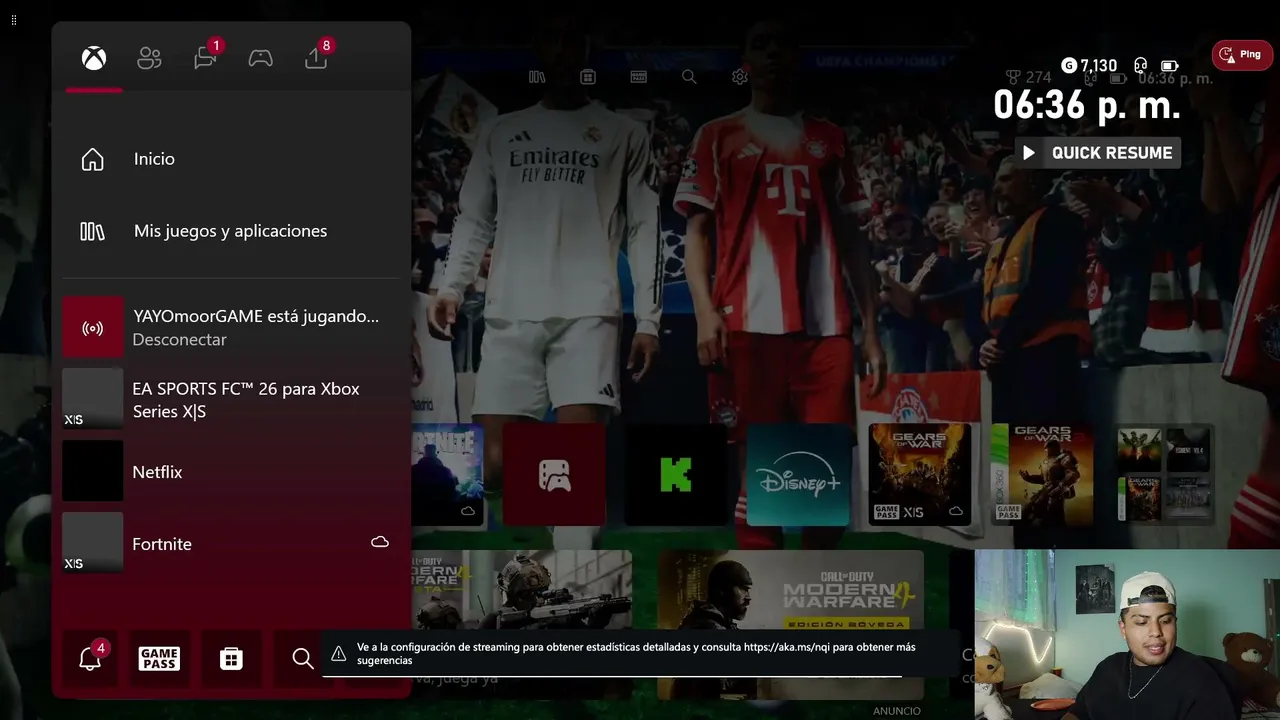Click the streaming statistics suggestion notice text
Viewport: 1280px width, 720px height.
coord(636,654)
